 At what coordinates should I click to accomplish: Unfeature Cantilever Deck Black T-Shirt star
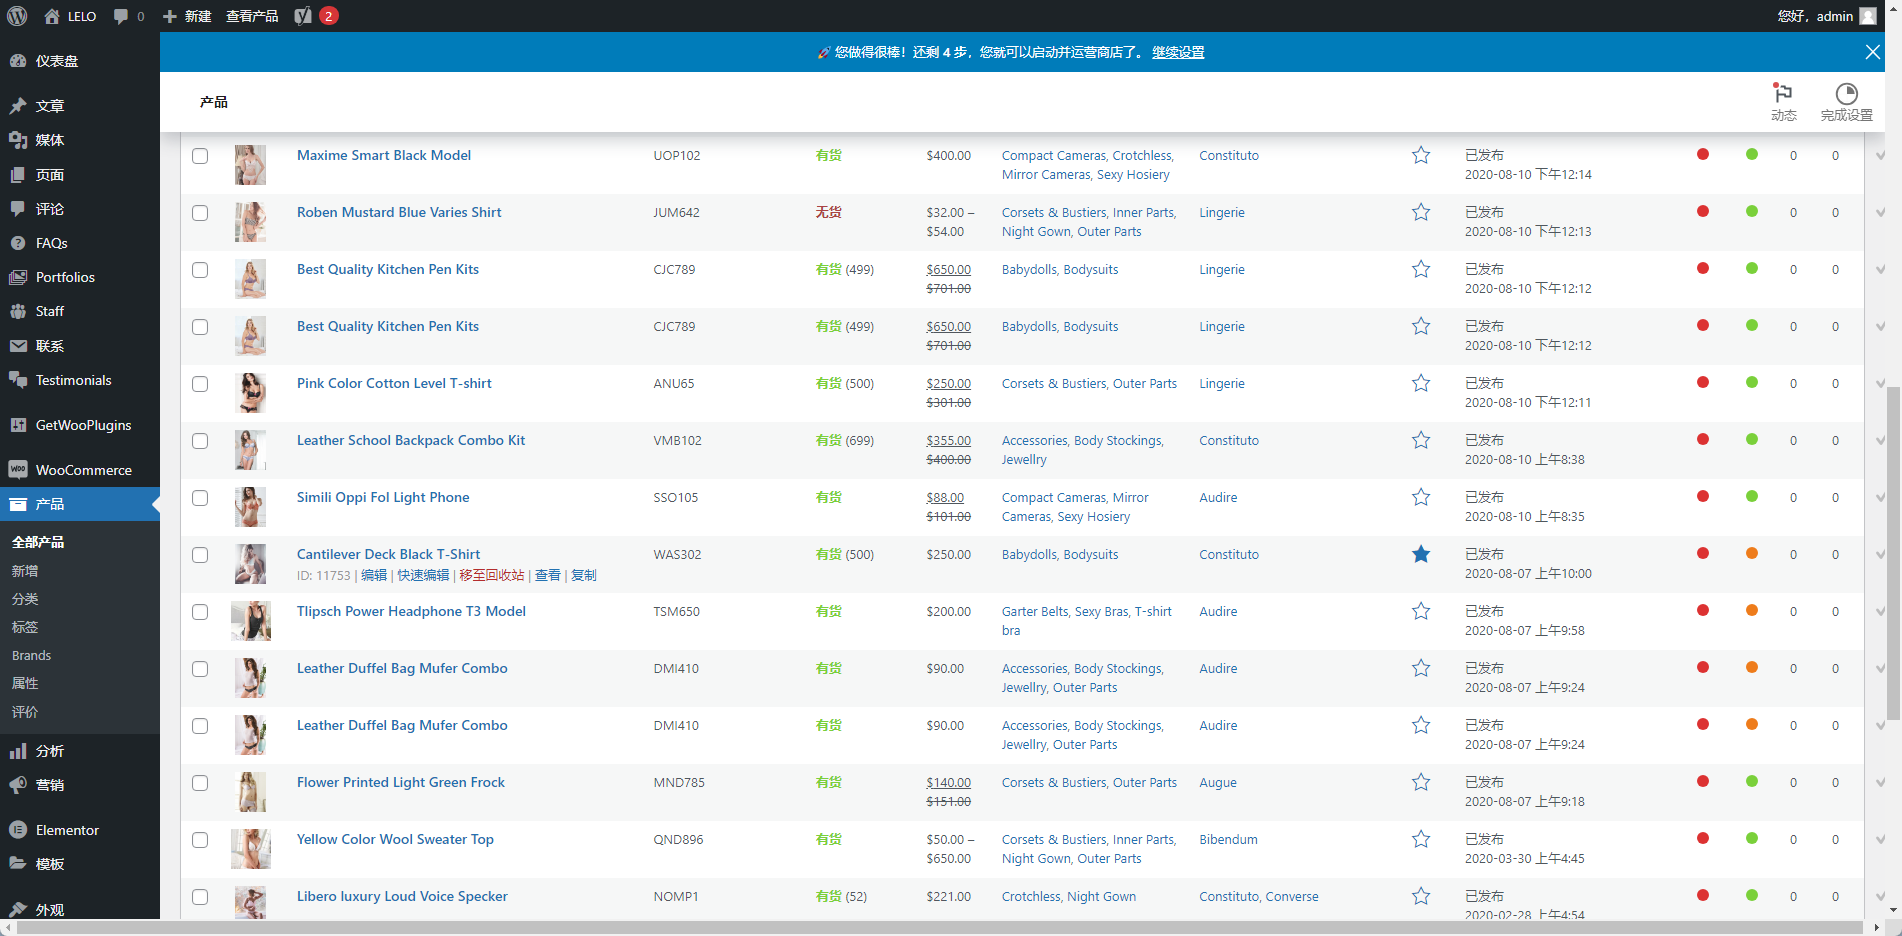click(x=1420, y=555)
